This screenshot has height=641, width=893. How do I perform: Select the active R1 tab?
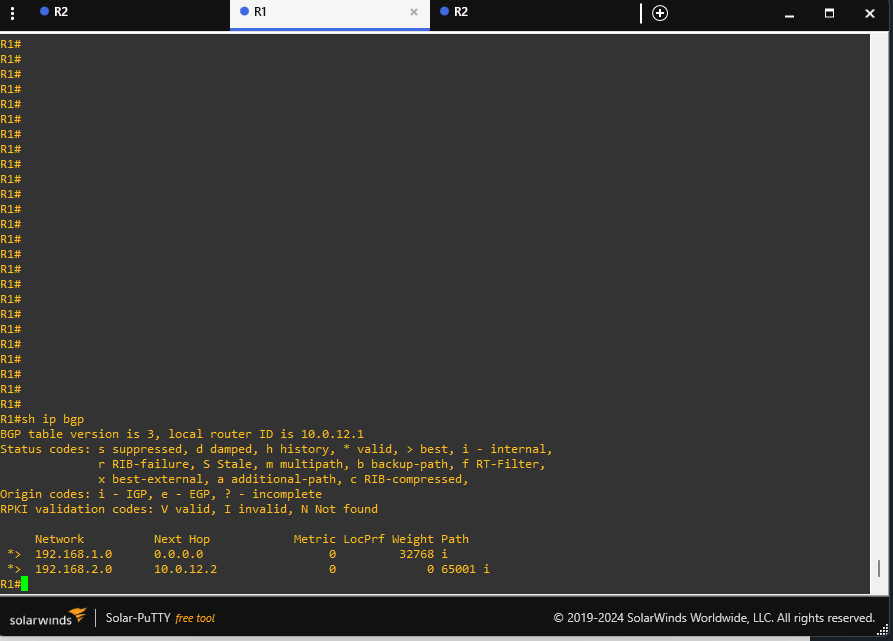tap(329, 14)
